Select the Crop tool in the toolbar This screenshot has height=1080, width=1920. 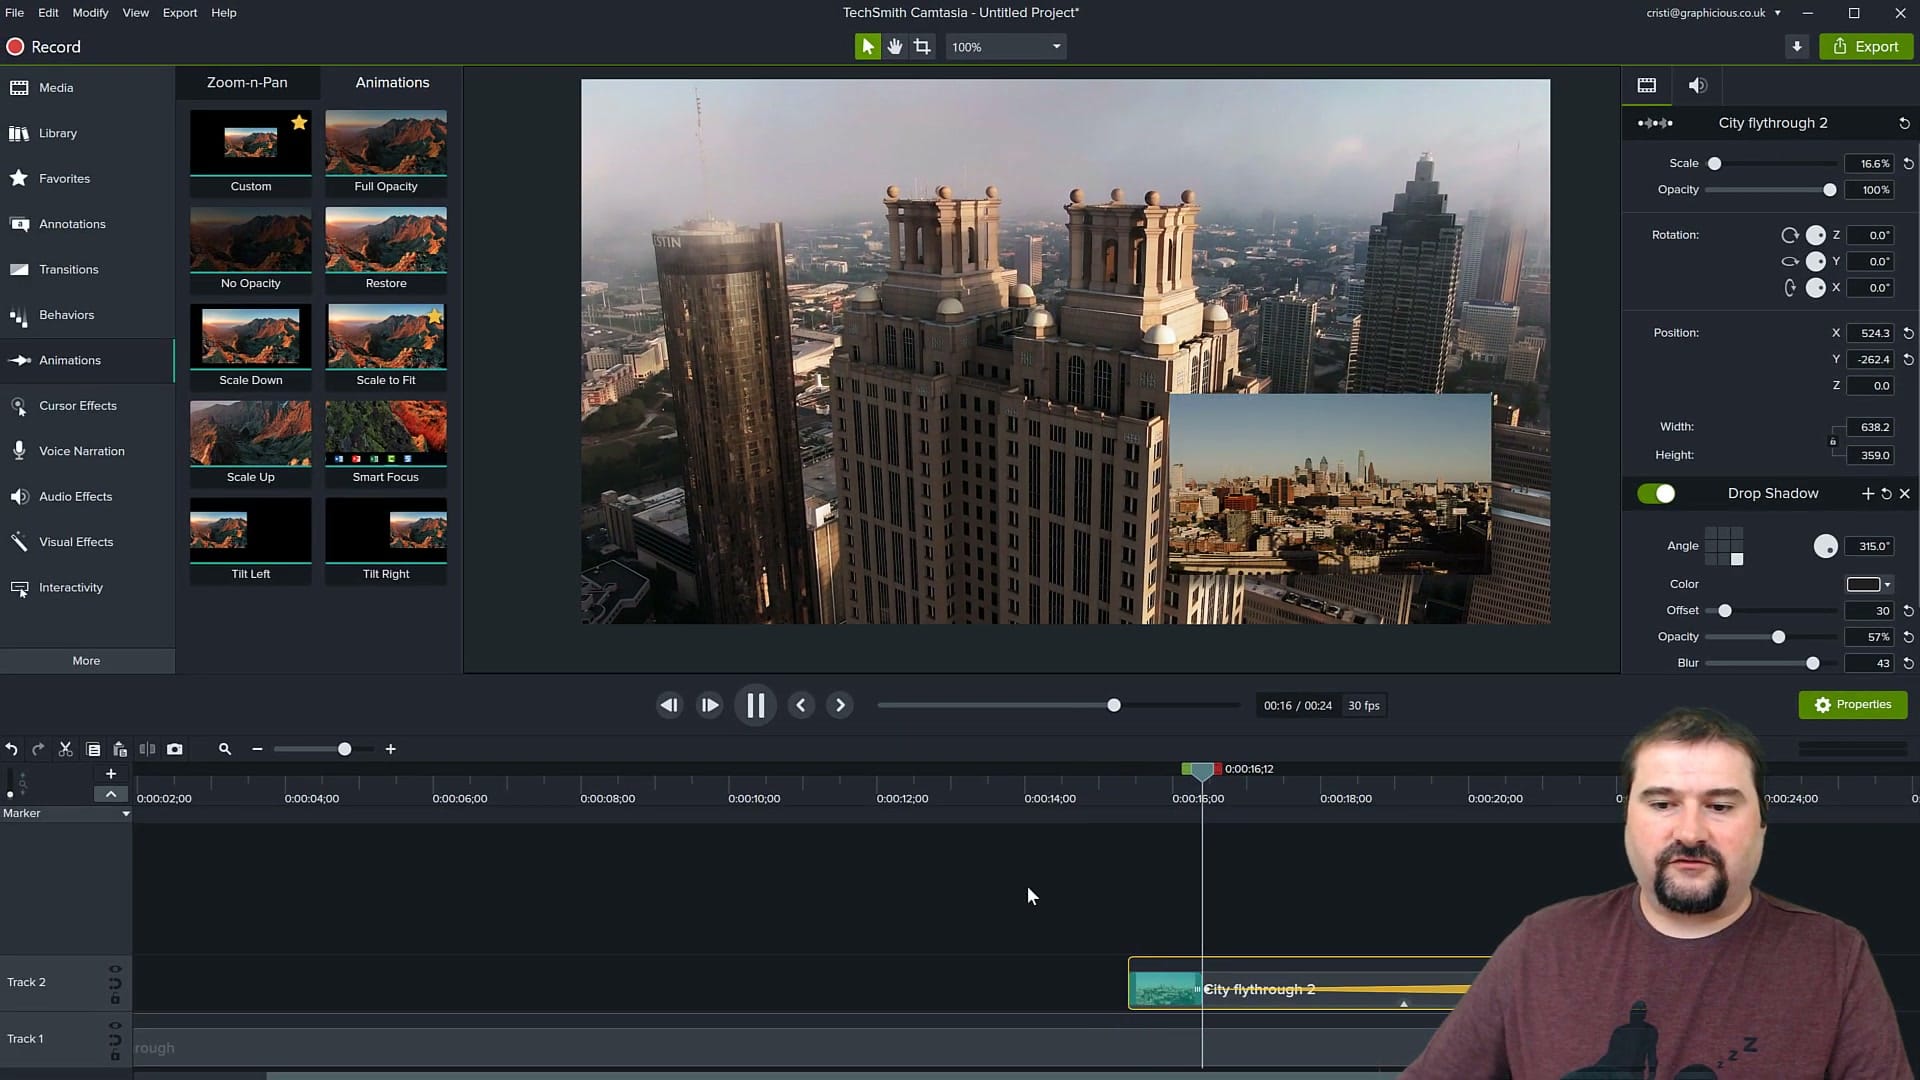pyautogui.click(x=920, y=46)
